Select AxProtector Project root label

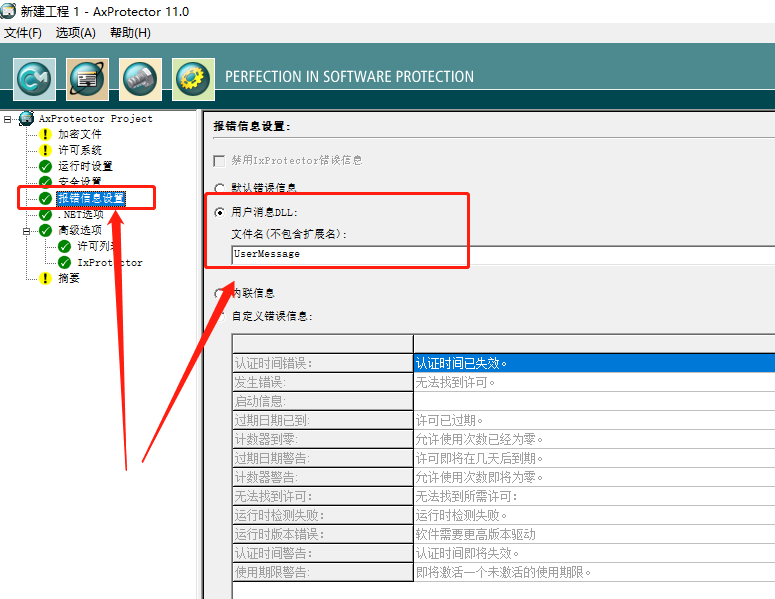pos(96,119)
